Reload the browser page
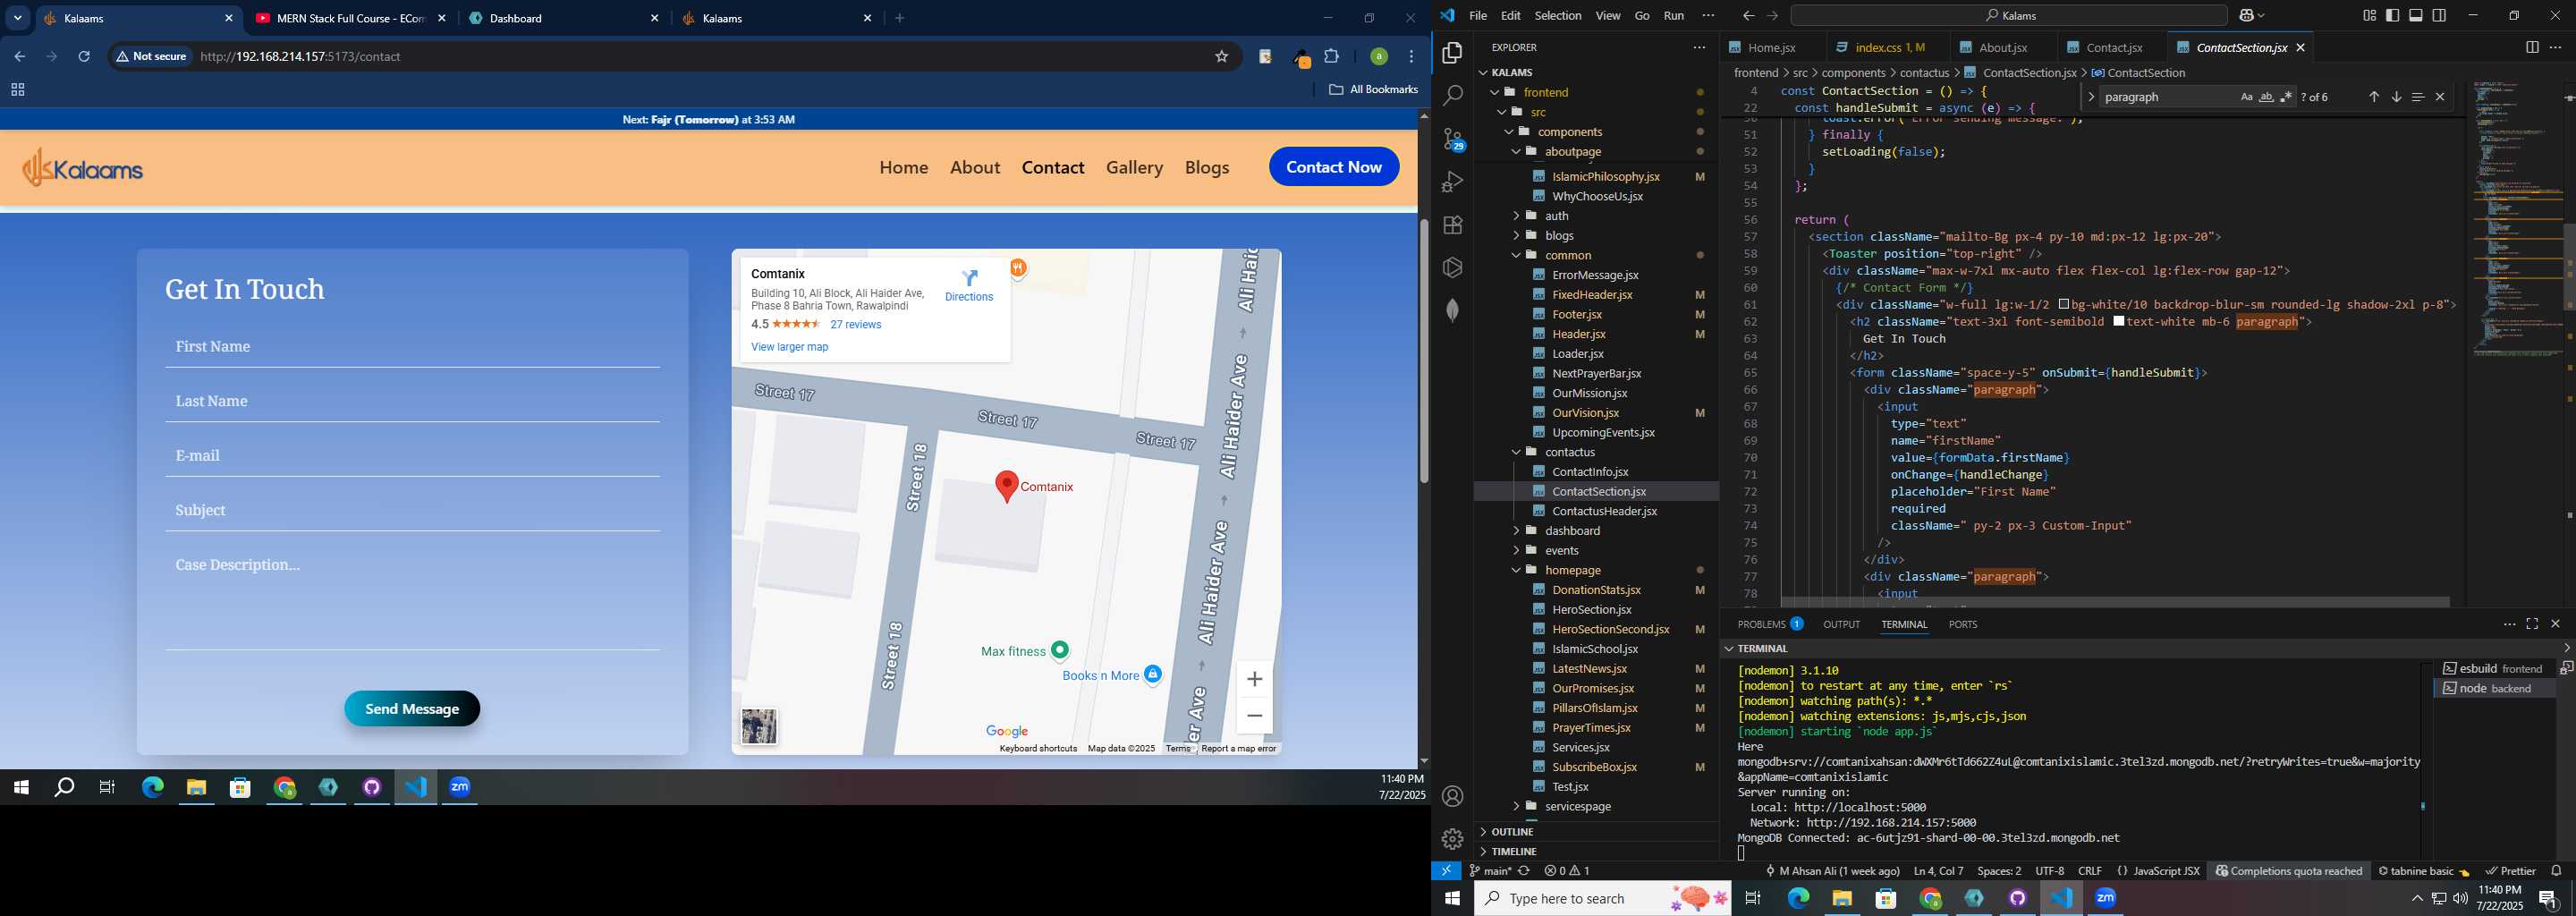Image resolution: width=2576 pixels, height=916 pixels. click(85, 57)
